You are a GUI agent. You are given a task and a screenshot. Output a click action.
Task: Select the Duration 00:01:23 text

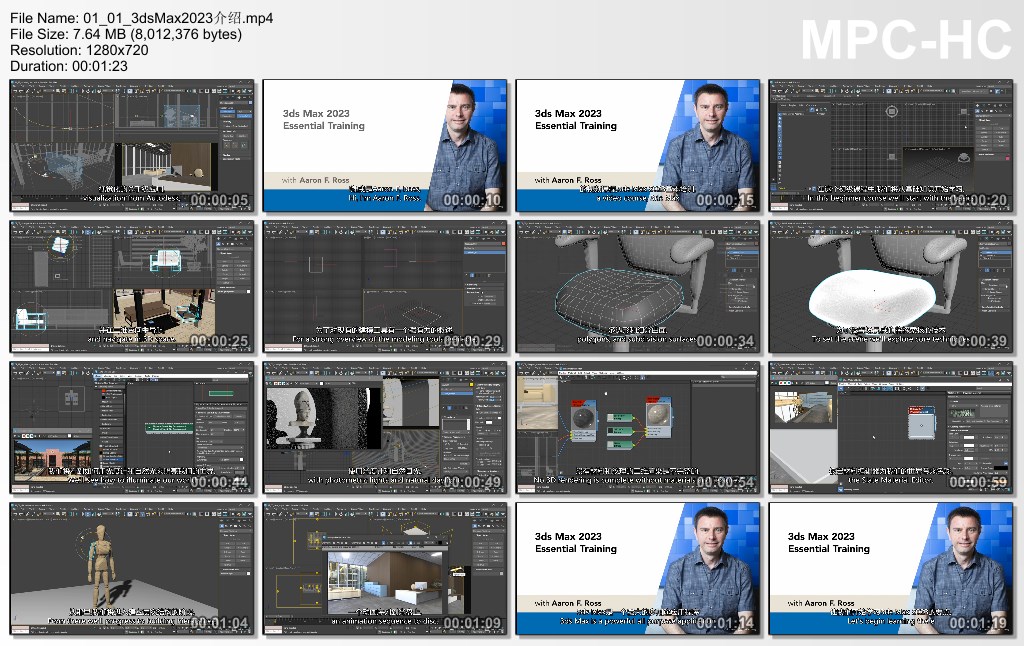[x=69, y=66]
